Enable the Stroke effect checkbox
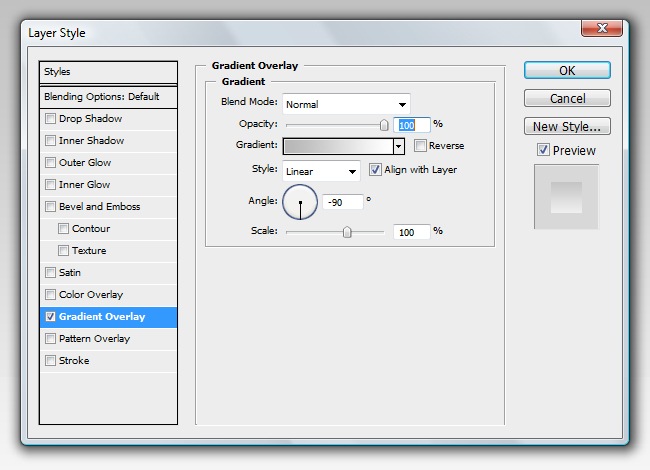Screen dimensions: 650x470 (x=51, y=361)
